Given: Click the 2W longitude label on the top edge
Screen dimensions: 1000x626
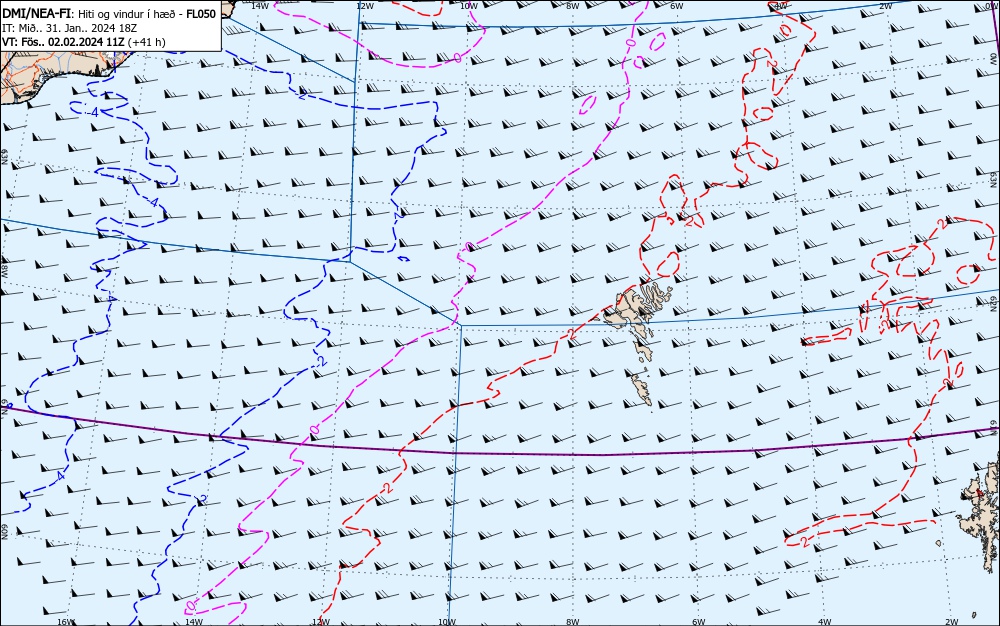Looking at the screenshot, I should tap(886, 5).
